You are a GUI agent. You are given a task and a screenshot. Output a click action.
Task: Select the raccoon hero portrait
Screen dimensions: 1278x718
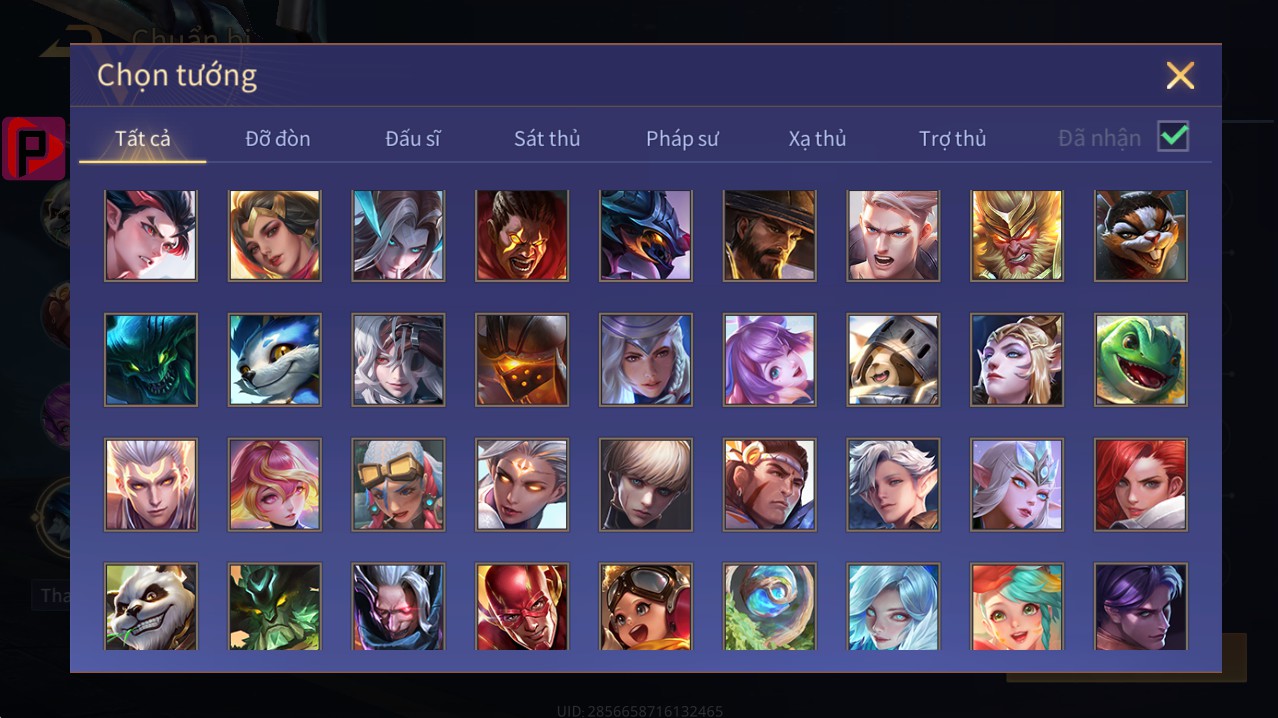tap(1141, 236)
